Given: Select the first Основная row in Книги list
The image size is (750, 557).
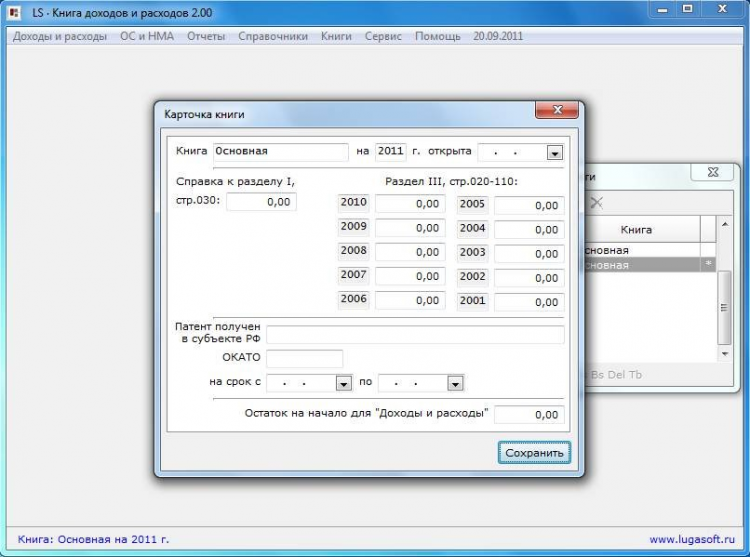Looking at the screenshot, I should point(643,250).
